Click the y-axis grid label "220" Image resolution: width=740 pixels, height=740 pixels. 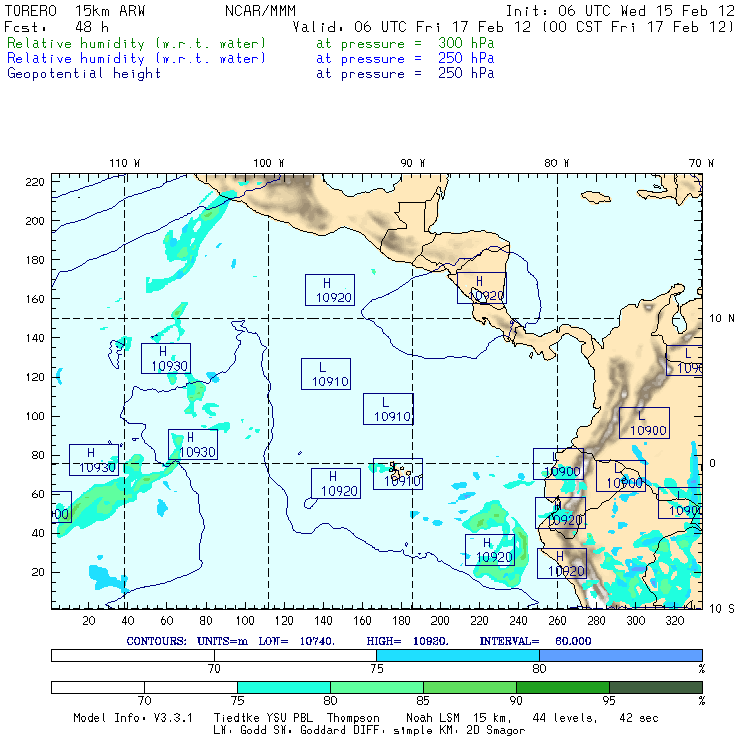[35, 182]
